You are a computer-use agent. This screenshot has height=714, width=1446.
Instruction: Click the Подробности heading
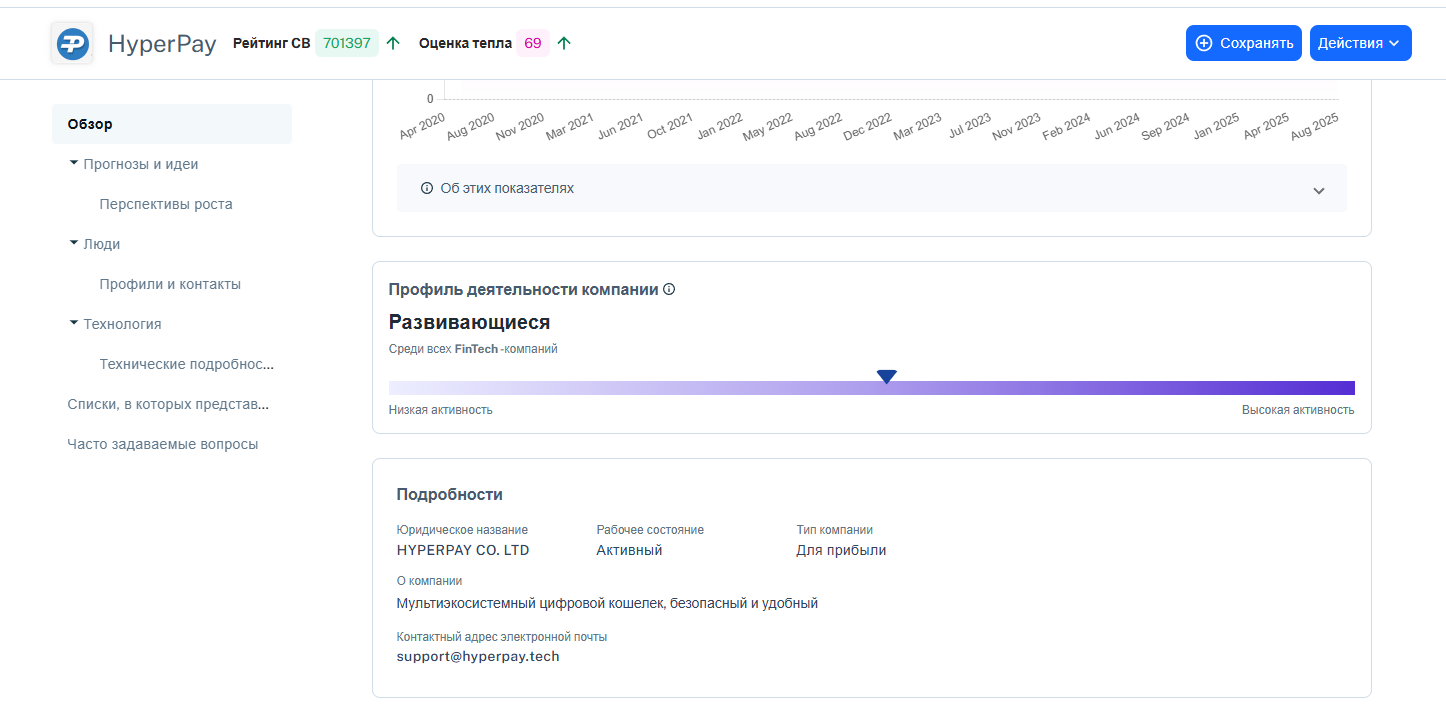pyautogui.click(x=450, y=494)
